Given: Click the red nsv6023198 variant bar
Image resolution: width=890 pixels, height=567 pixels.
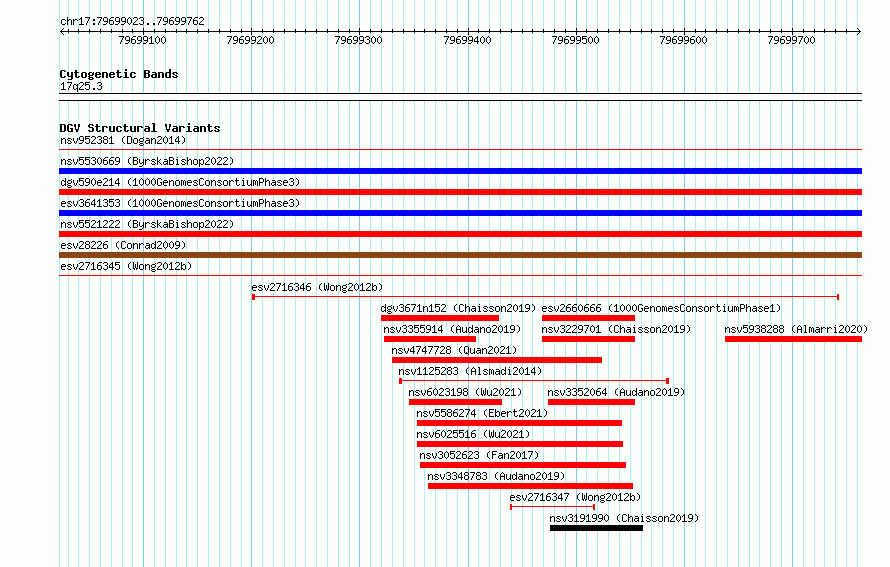Looking at the screenshot, I should coord(455,402).
